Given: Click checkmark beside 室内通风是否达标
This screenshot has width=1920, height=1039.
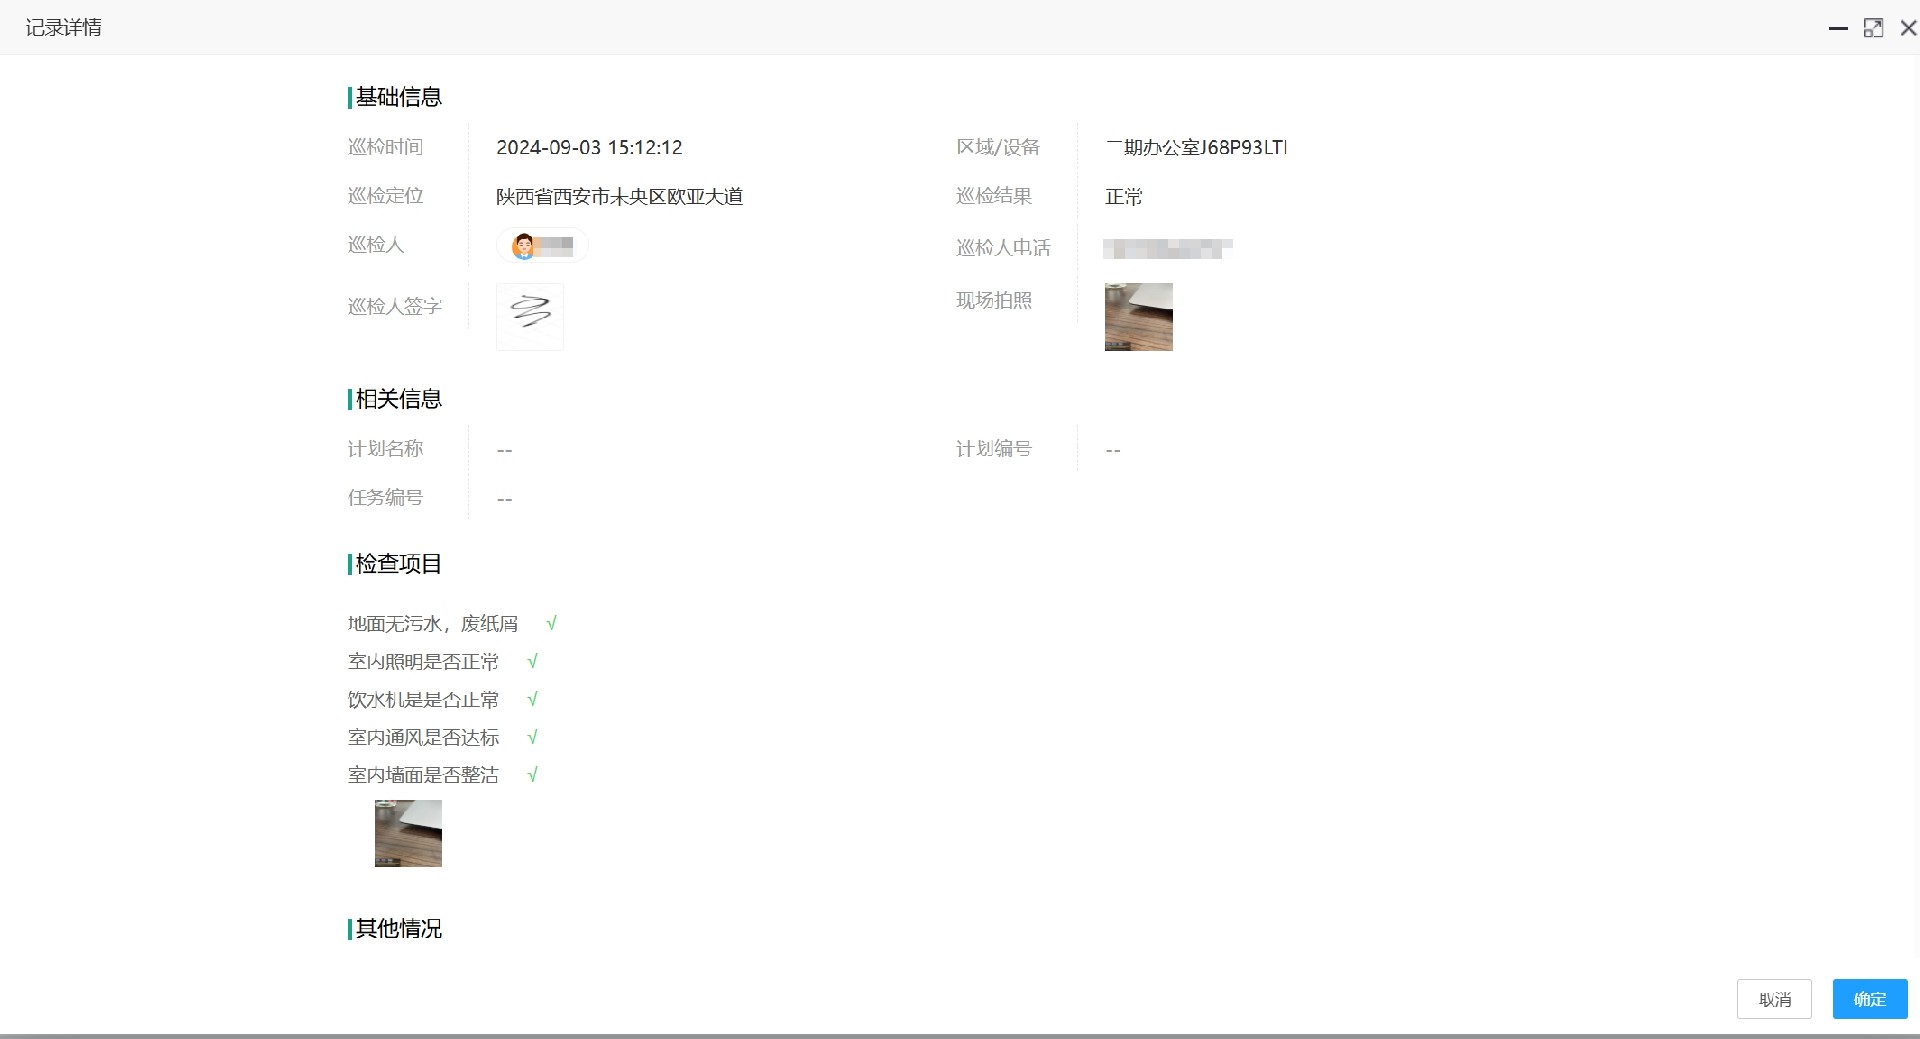Looking at the screenshot, I should [x=532, y=736].
